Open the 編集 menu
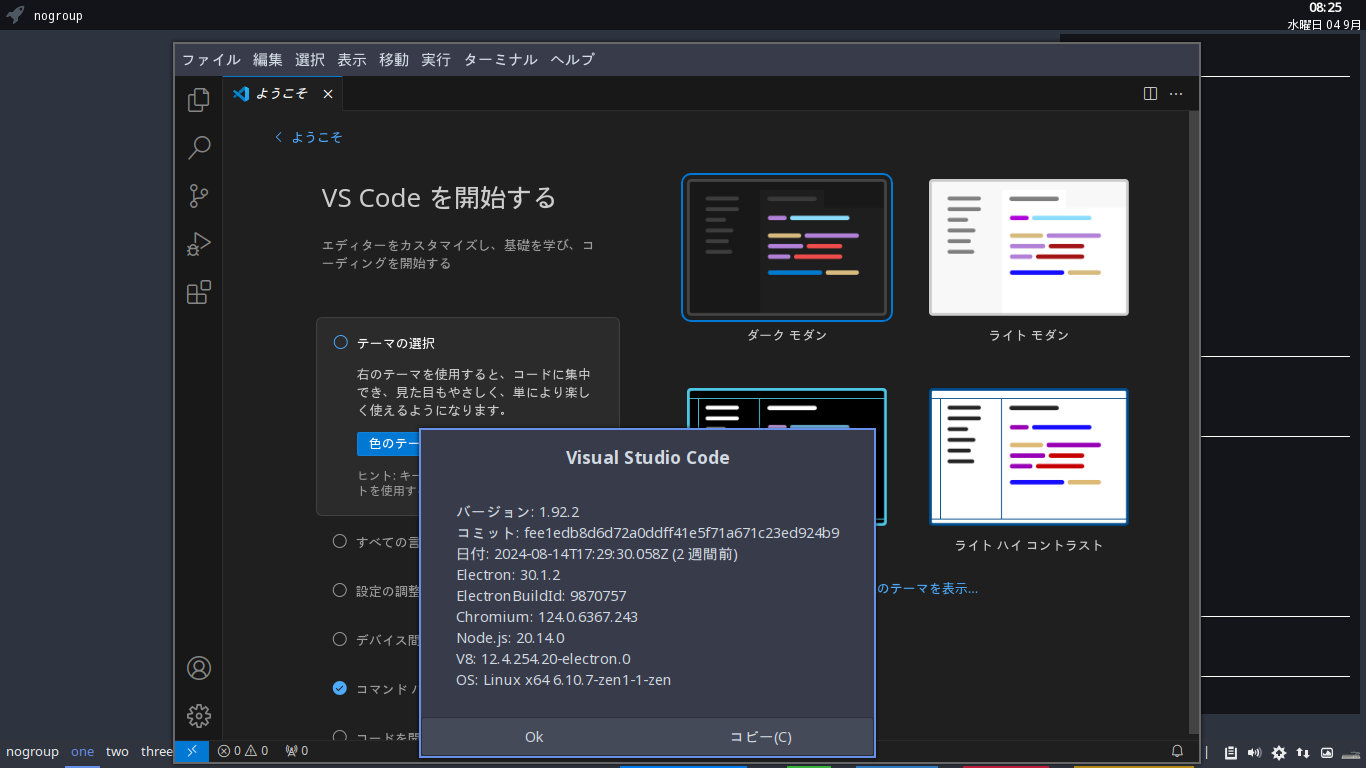The height and width of the screenshot is (768, 1366). click(x=268, y=59)
